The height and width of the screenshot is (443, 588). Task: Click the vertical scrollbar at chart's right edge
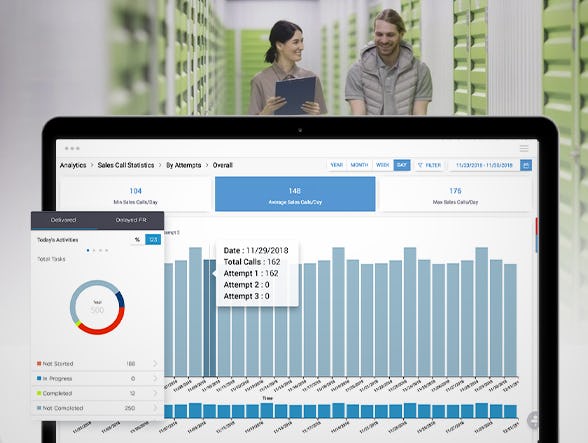537,235
